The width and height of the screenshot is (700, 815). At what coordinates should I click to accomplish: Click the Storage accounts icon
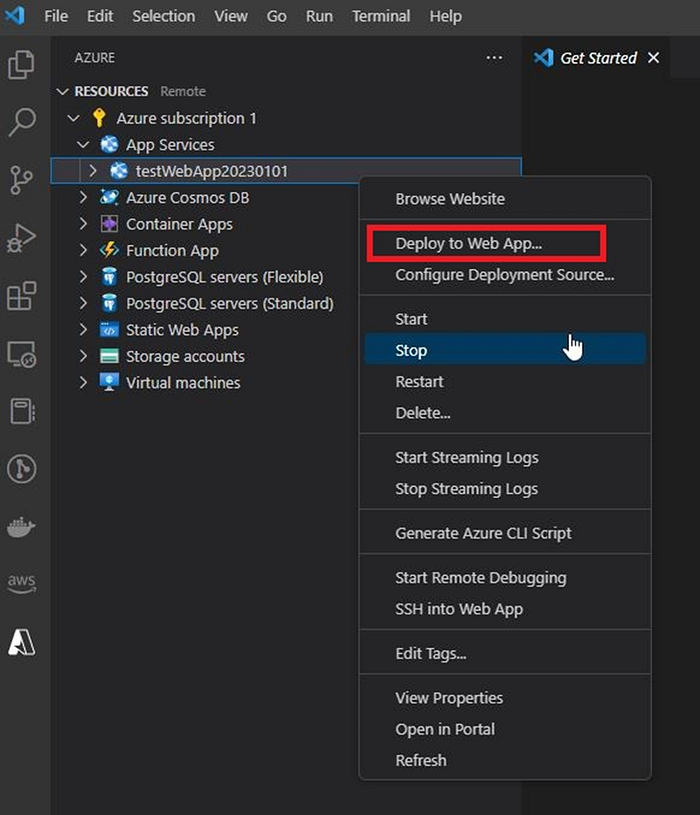point(109,356)
